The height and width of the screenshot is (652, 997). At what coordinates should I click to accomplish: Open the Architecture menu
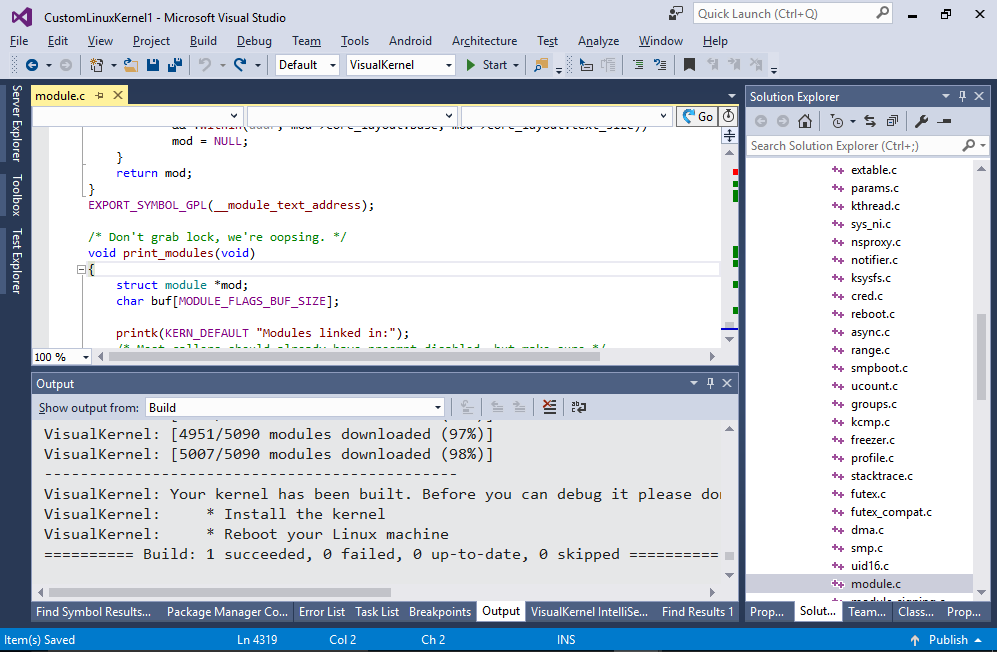[x=485, y=41]
